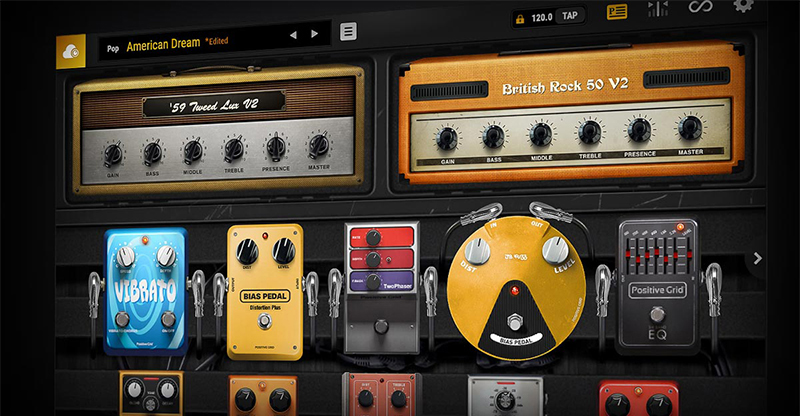This screenshot has width=800, height=416.
Task: Go to the next preset arrow
Action: point(314,34)
